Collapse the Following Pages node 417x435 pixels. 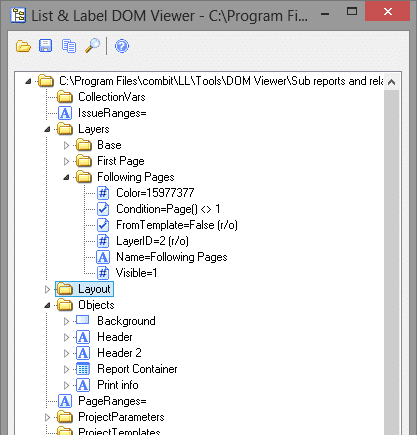click(66, 177)
